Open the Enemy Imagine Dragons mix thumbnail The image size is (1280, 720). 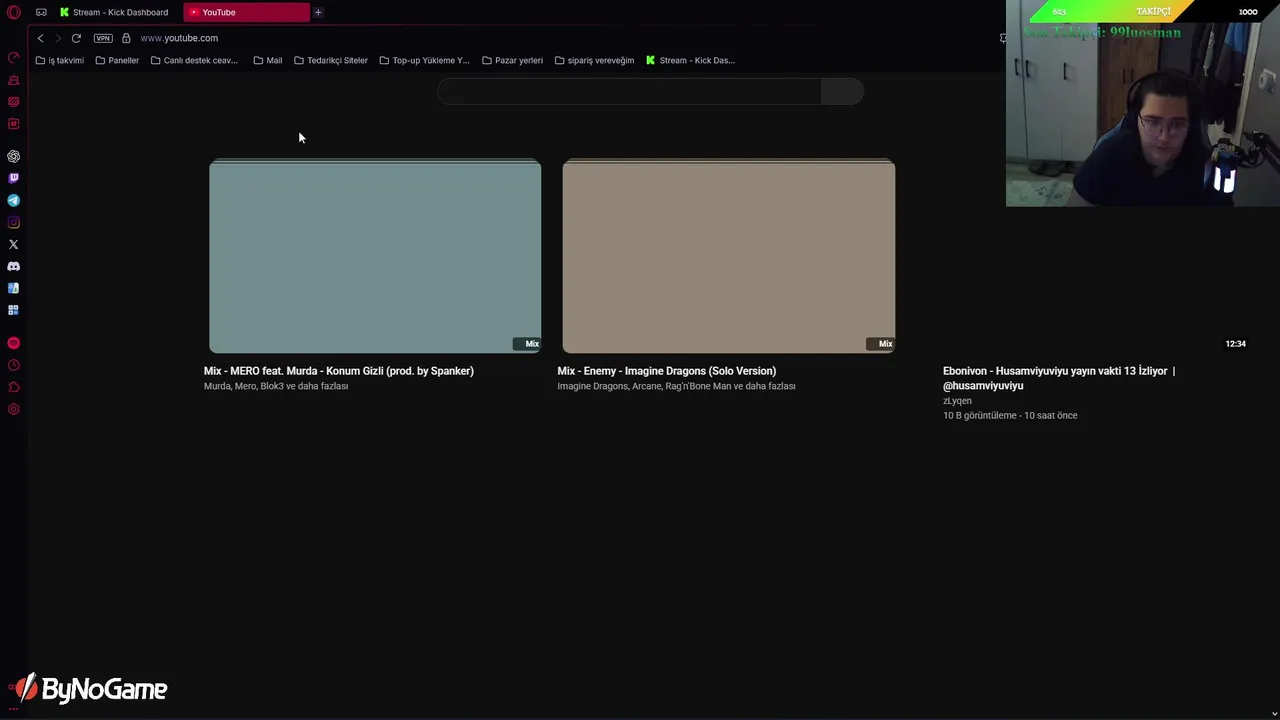[728, 256]
